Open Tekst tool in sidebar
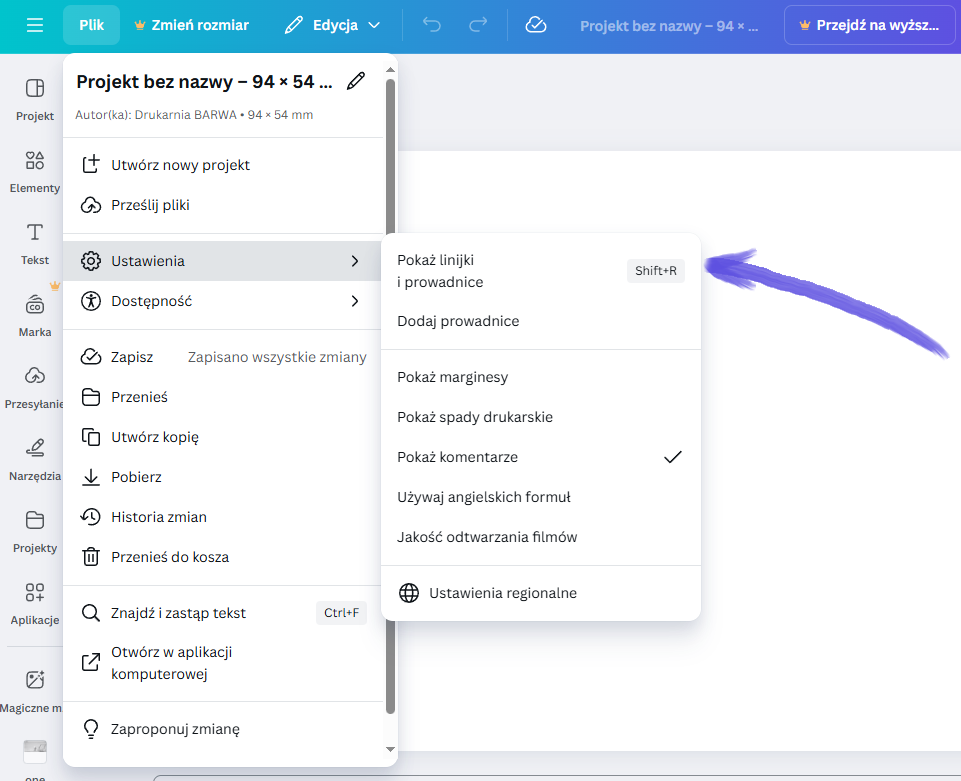Screen dimensions: 961x781 click(x=35, y=242)
